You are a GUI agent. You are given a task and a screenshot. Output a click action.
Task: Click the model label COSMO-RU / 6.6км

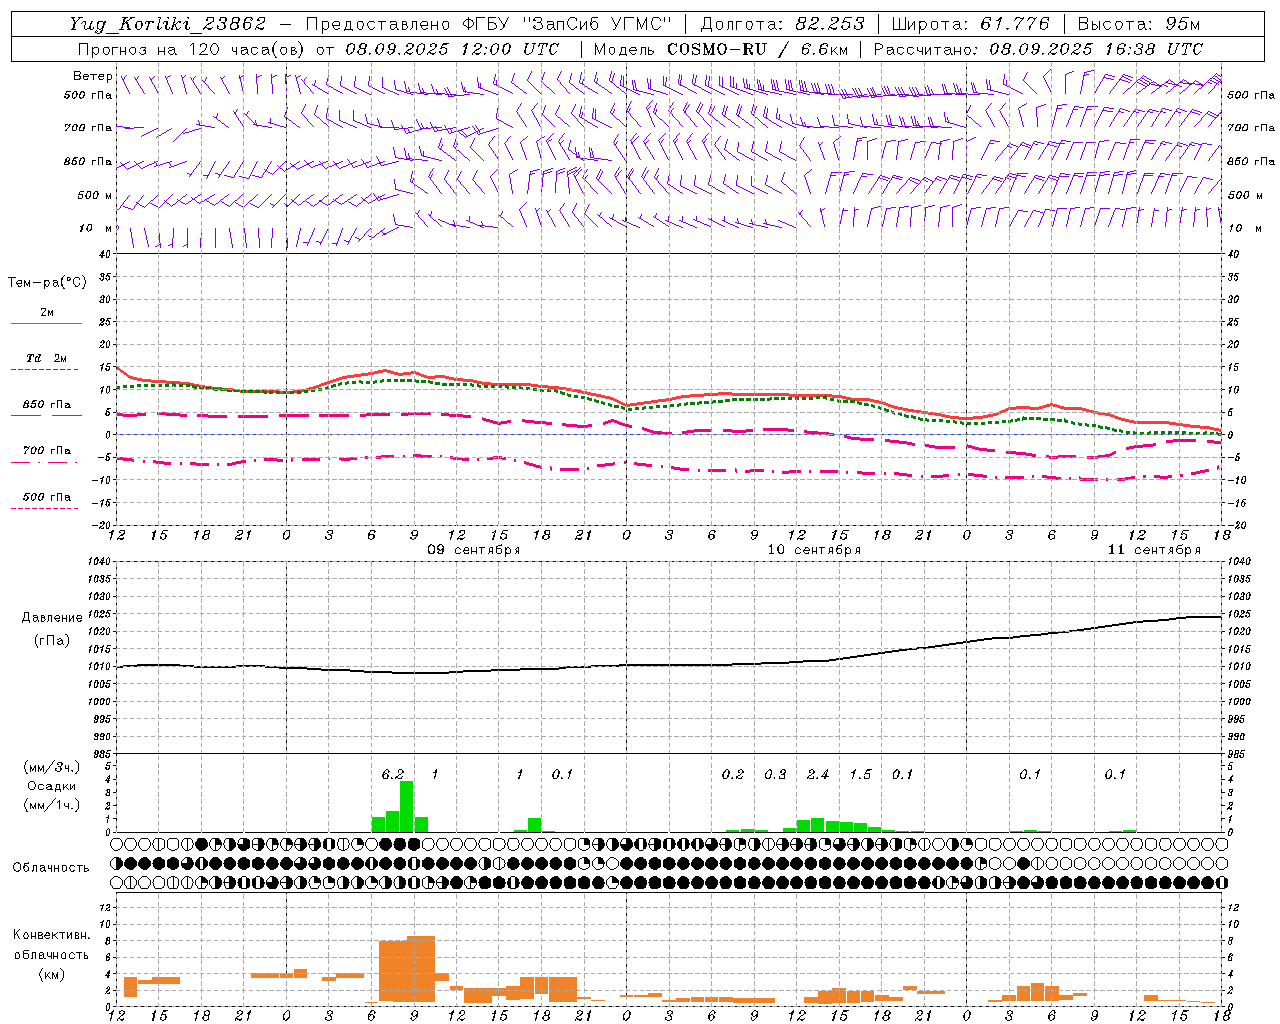[x=758, y=49]
